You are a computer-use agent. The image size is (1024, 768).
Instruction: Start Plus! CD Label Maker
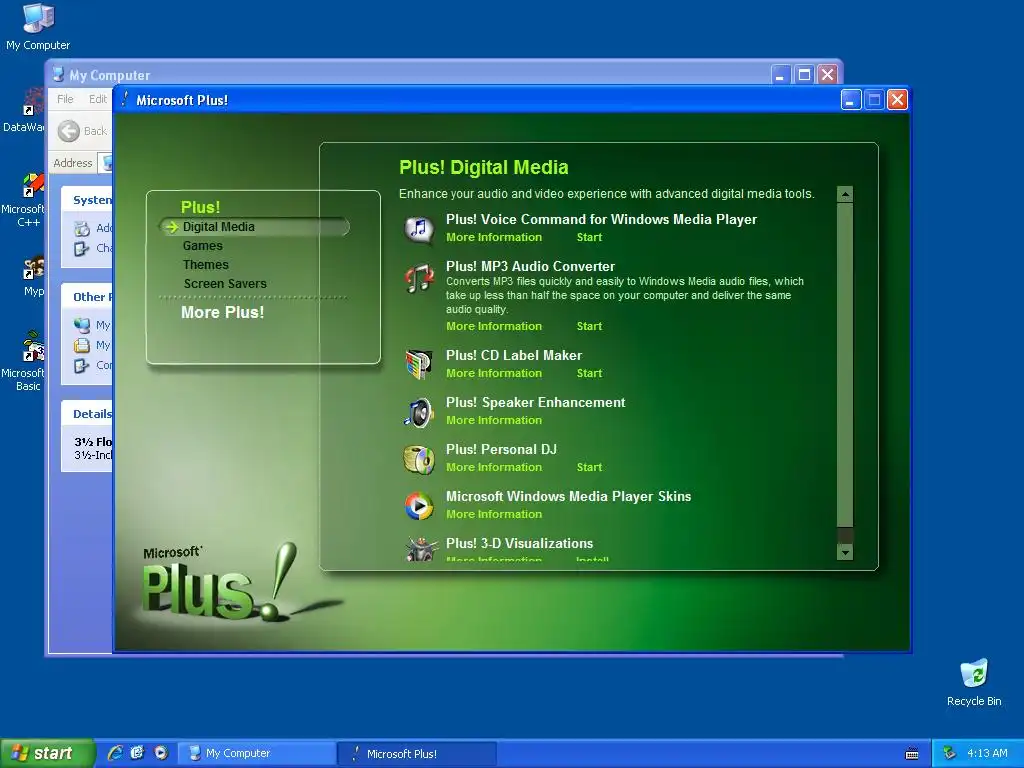coord(589,373)
